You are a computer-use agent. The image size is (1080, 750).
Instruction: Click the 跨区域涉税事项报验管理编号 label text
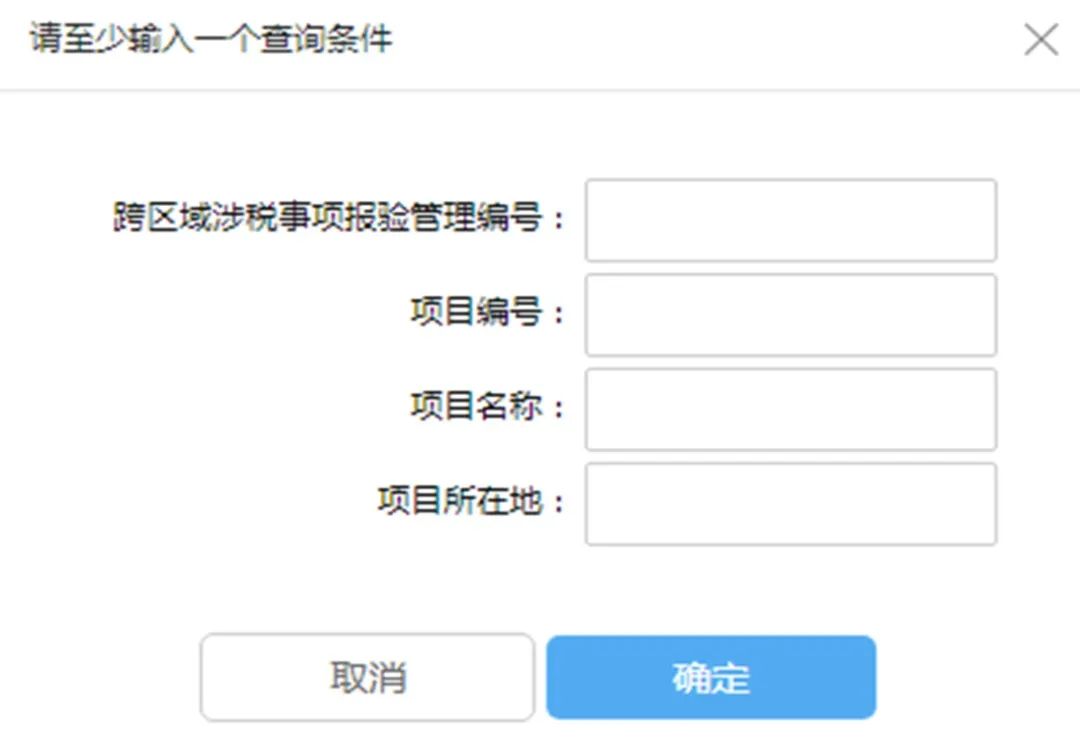(x=328, y=218)
